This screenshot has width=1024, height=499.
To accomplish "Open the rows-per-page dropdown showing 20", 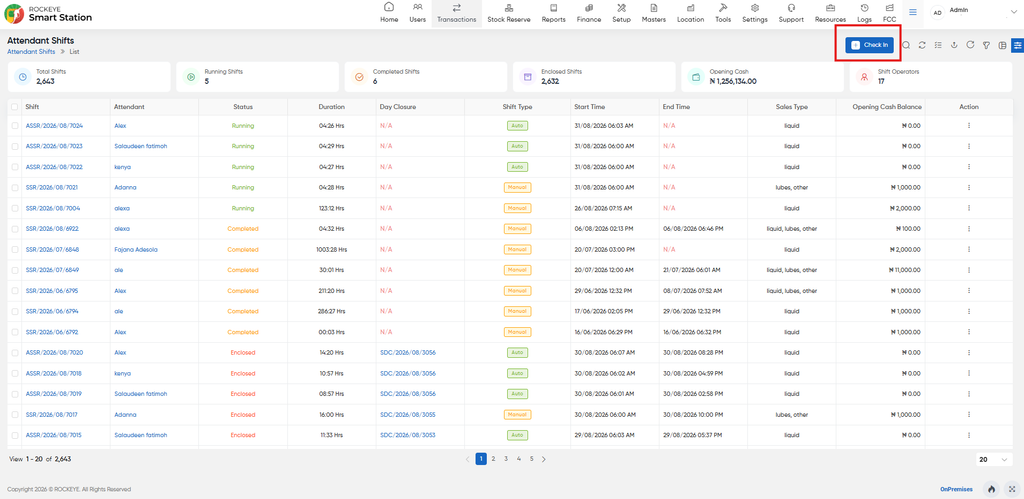I will (993, 459).
